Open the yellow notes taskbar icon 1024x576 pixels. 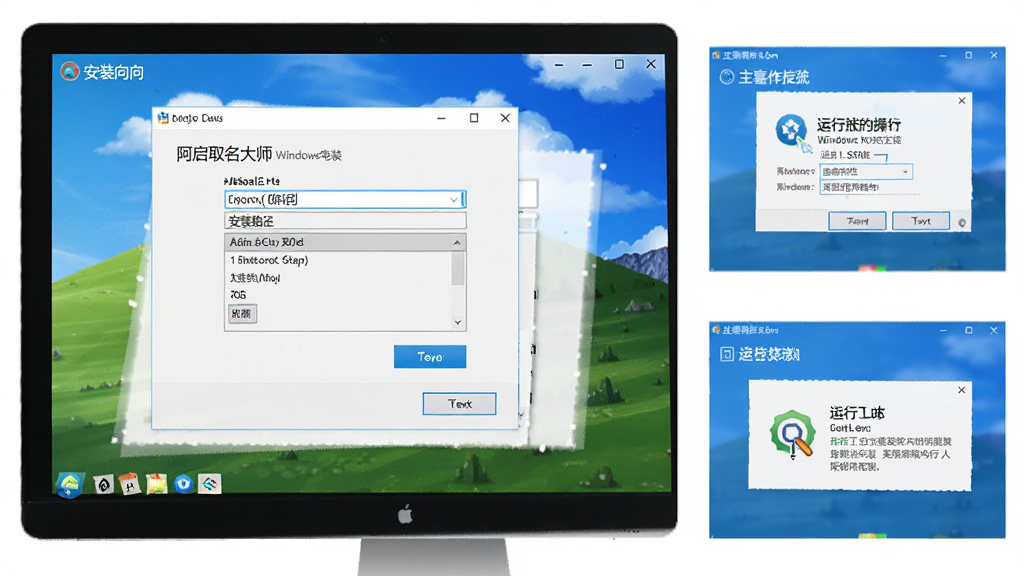click(x=157, y=484)
